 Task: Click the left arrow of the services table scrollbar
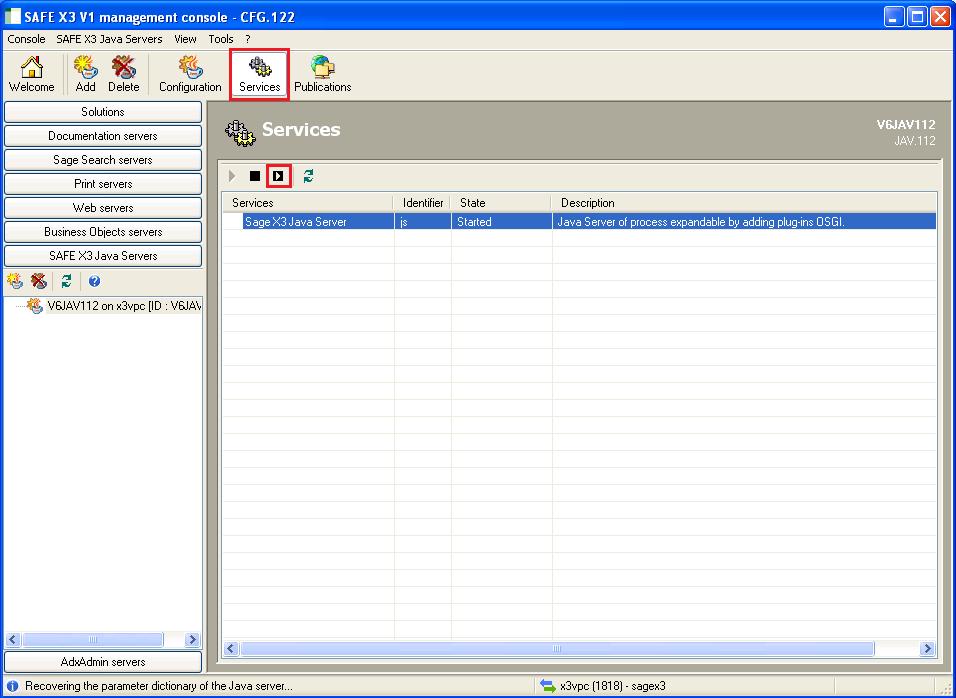click(x=231, y=649)
